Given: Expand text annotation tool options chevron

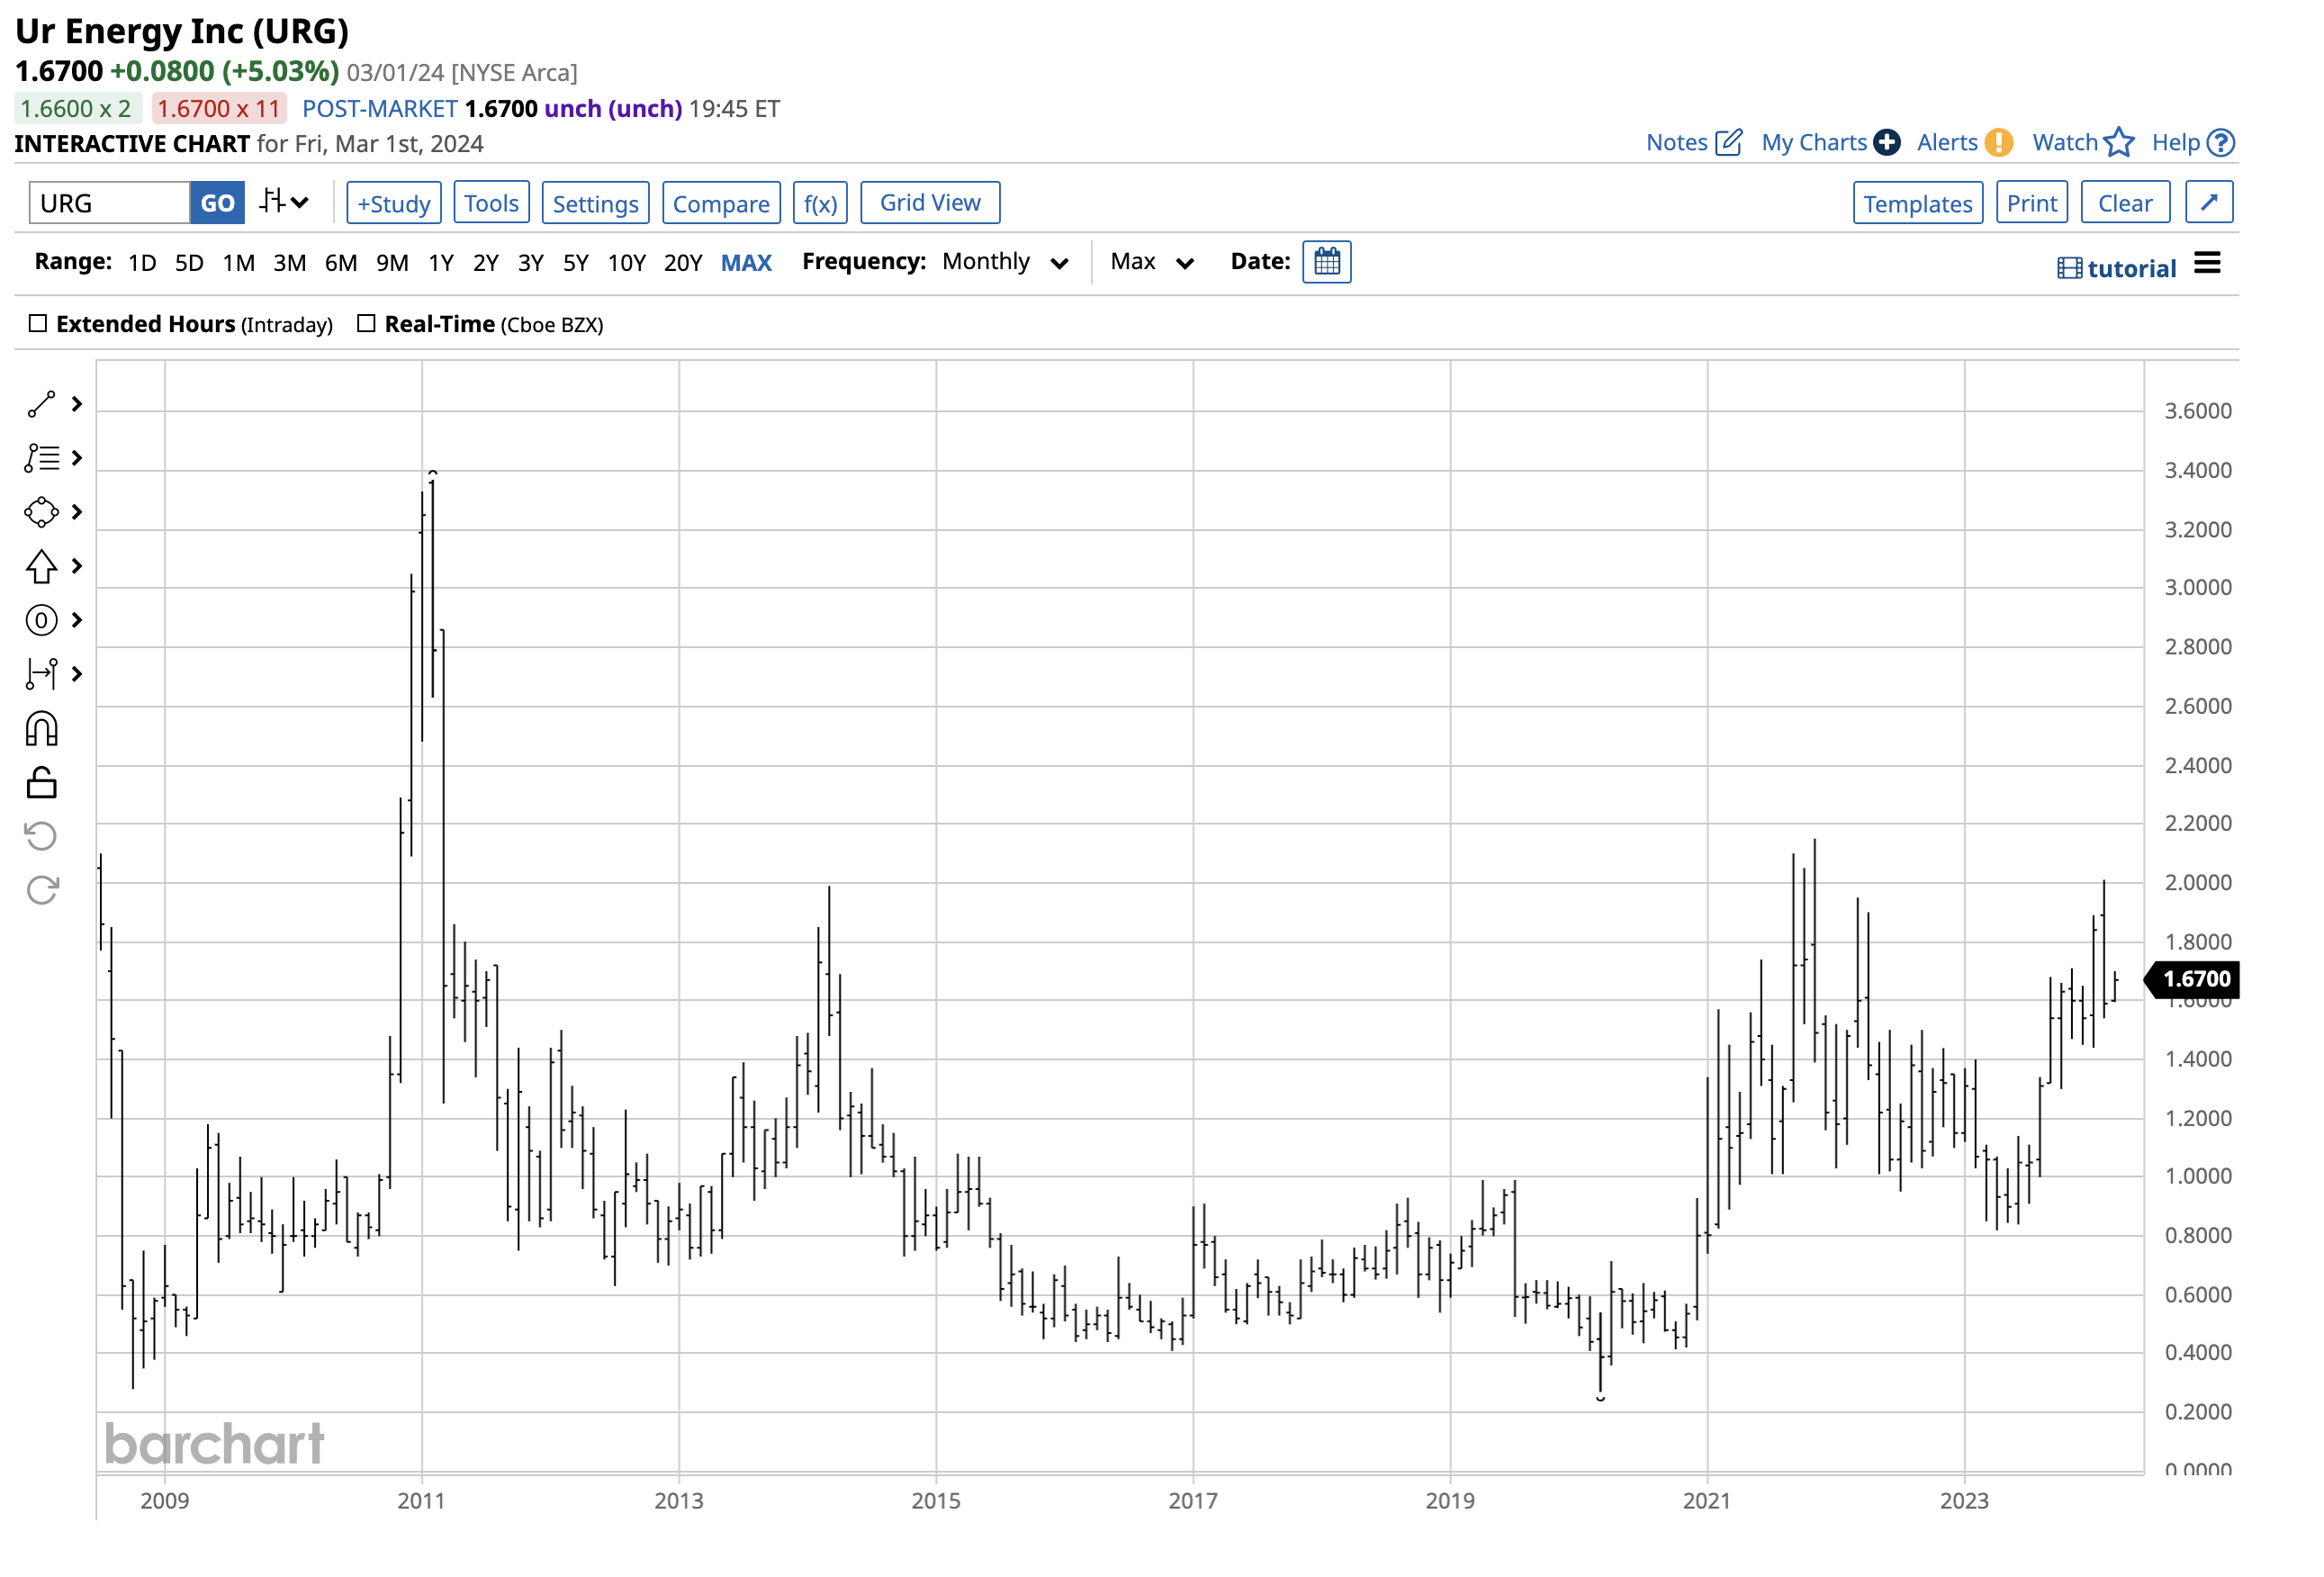Looking at the screenshot, I should pyautogui.click(x=77, y=458).
